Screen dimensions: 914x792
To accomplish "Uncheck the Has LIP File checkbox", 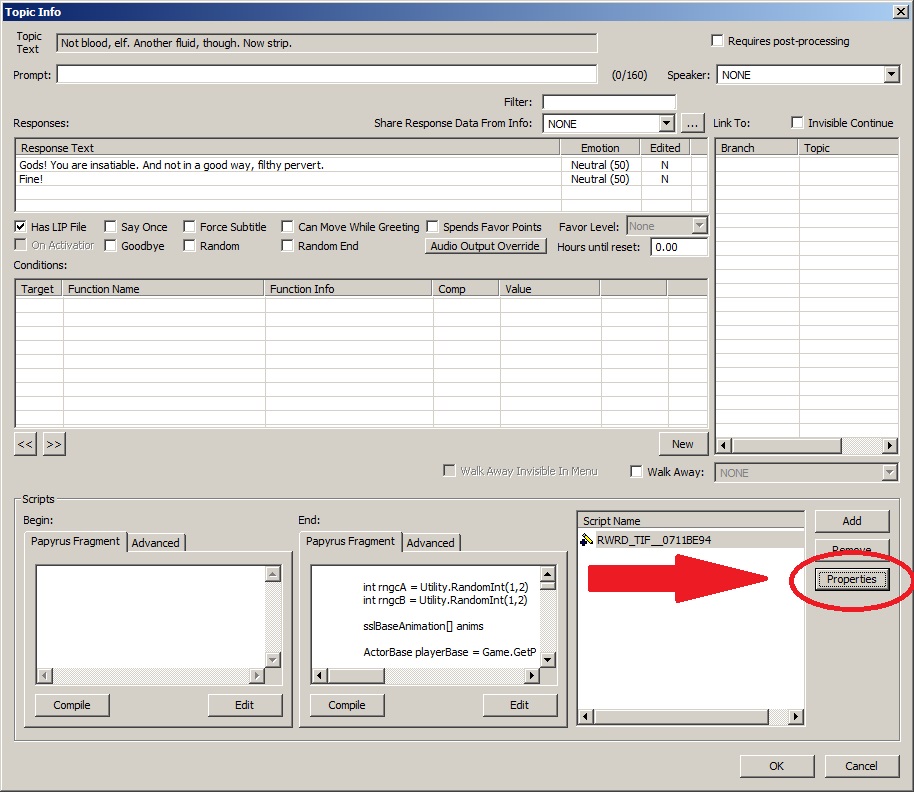I will [x=21, y=227].
